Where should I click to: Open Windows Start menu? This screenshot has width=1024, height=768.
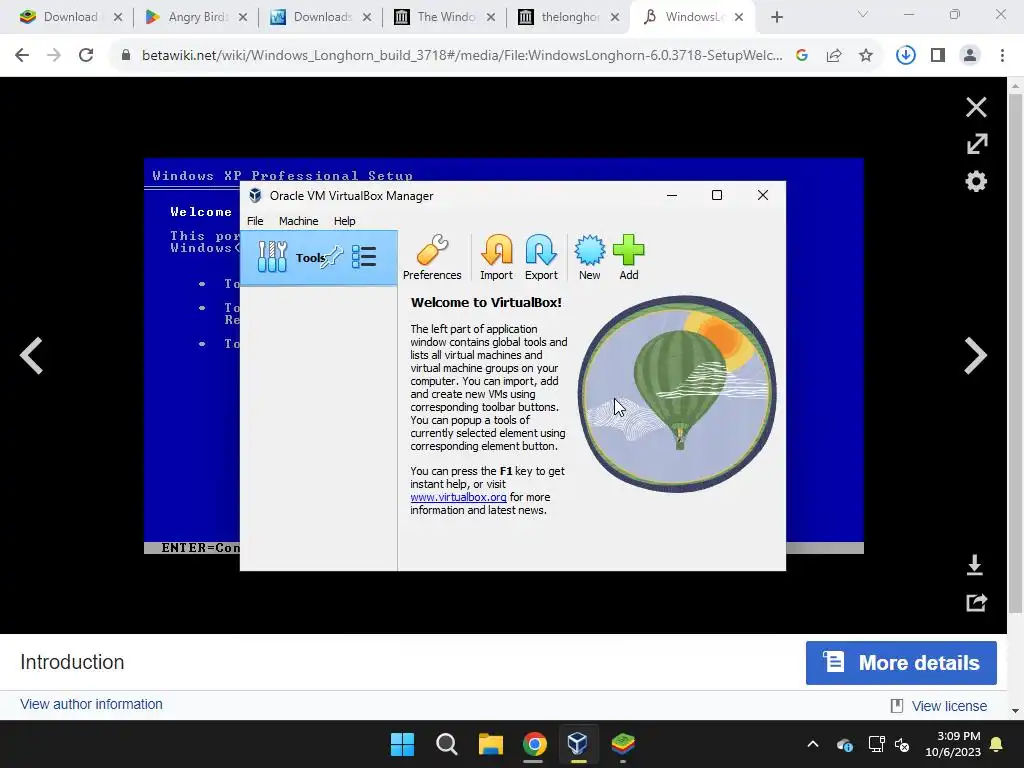click(402, 744)
